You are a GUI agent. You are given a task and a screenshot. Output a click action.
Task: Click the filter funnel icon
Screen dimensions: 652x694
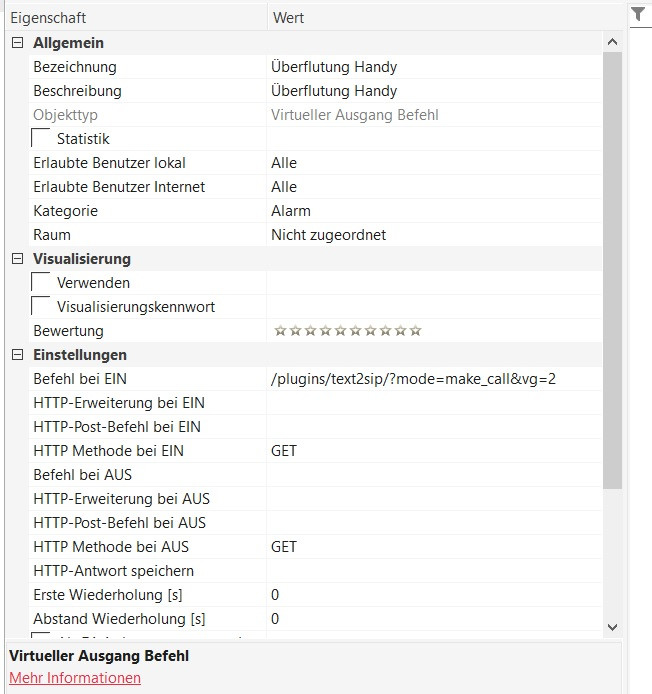(x=640, y=14)
